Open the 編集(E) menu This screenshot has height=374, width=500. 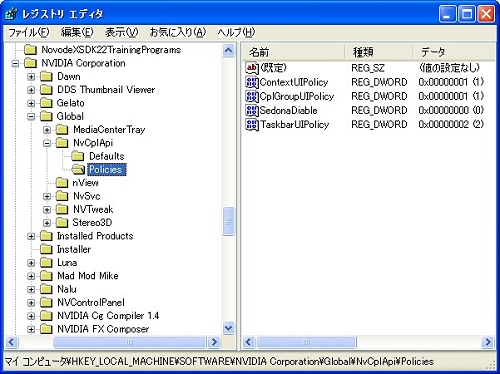pyautogui.click(x=77, y=32)
